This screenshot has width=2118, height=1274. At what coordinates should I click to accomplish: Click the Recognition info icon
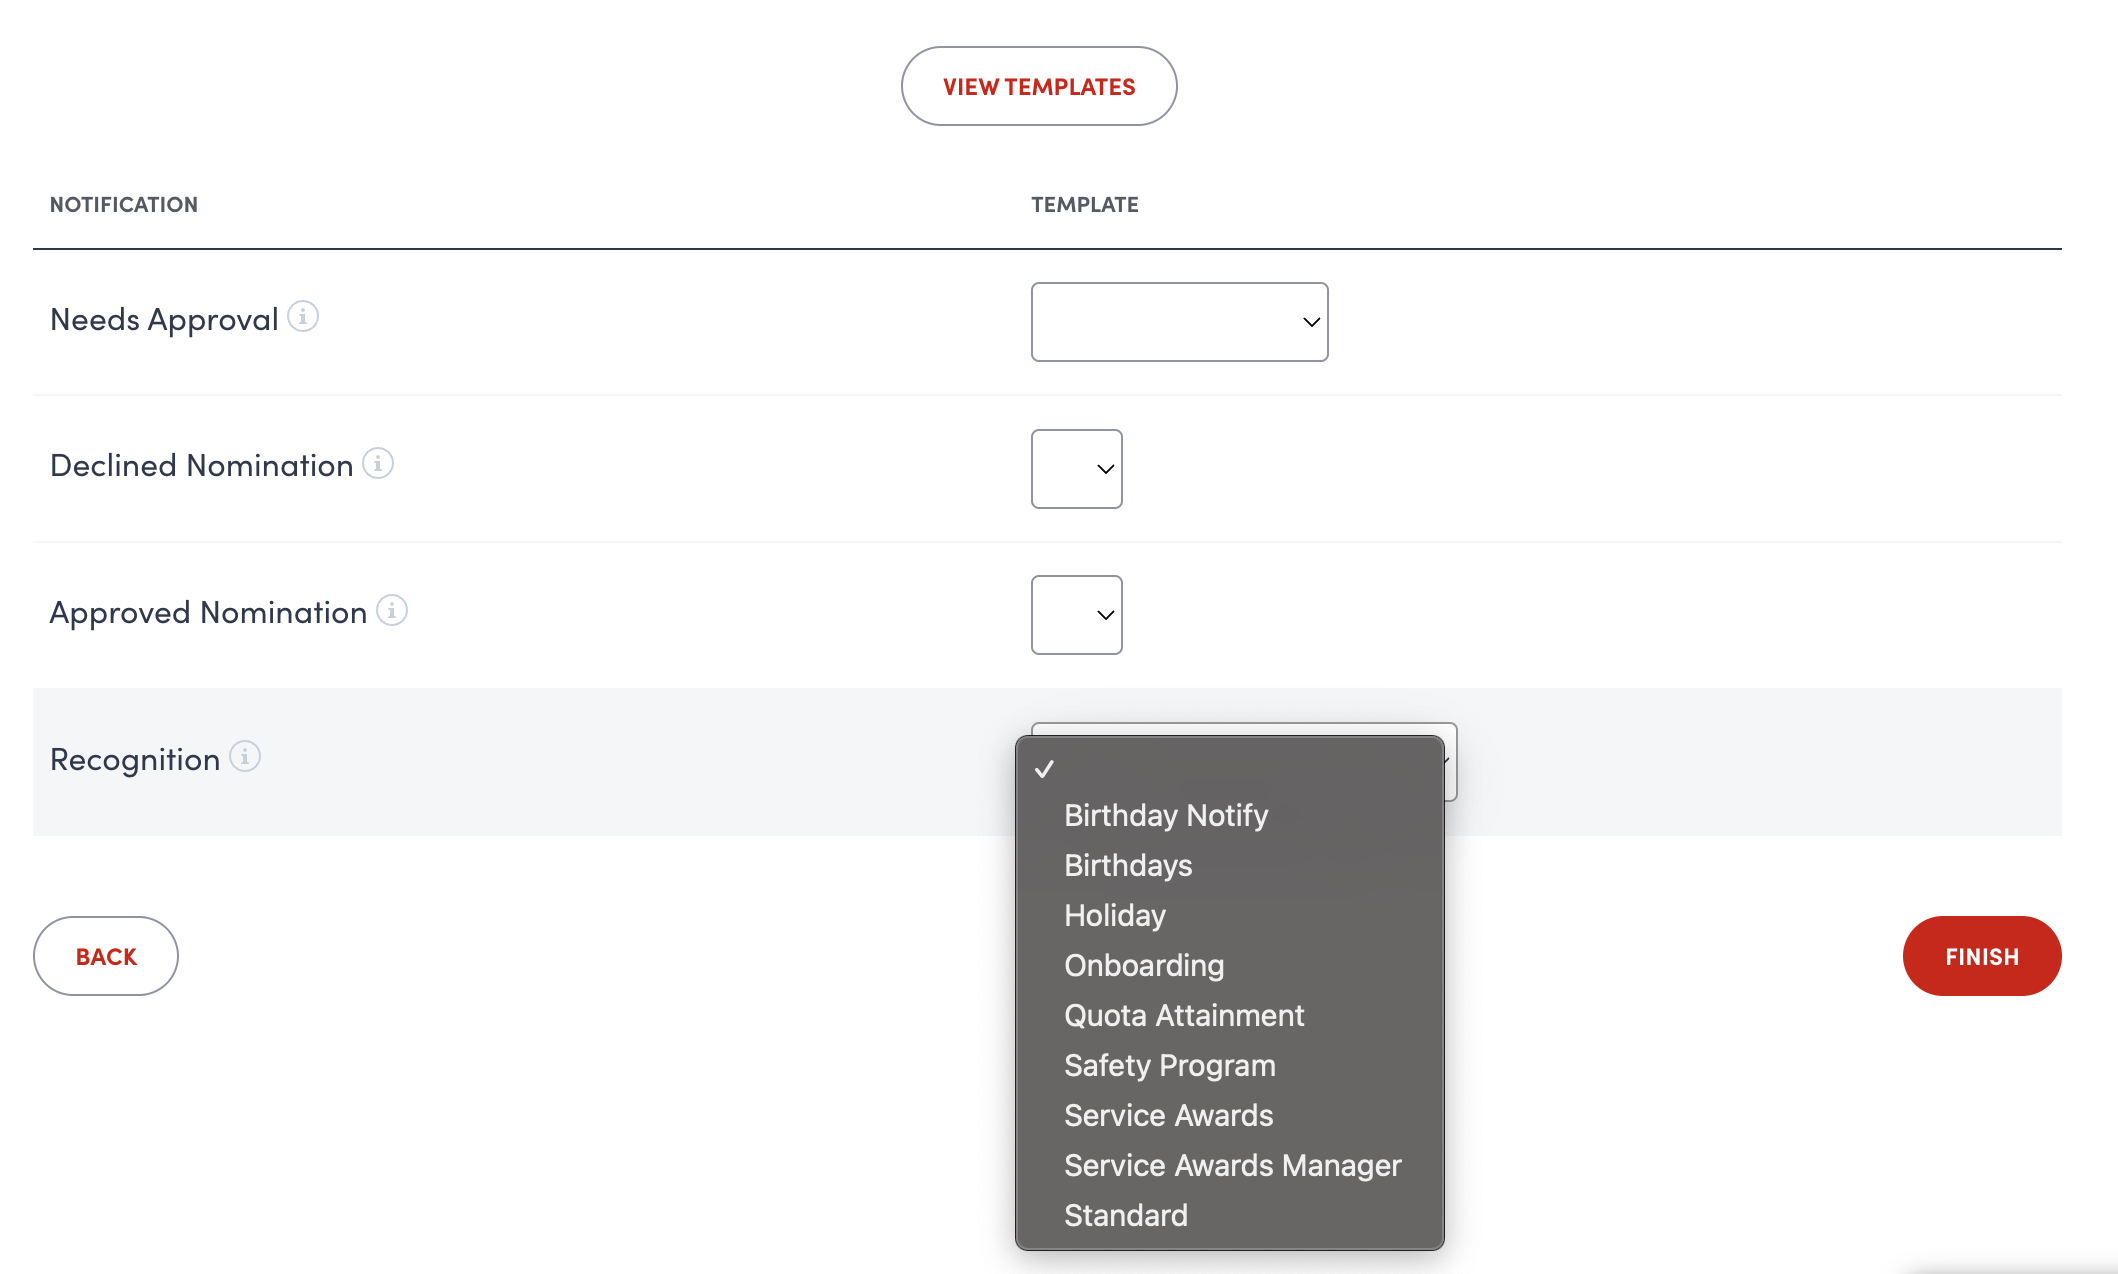(245, 757)
